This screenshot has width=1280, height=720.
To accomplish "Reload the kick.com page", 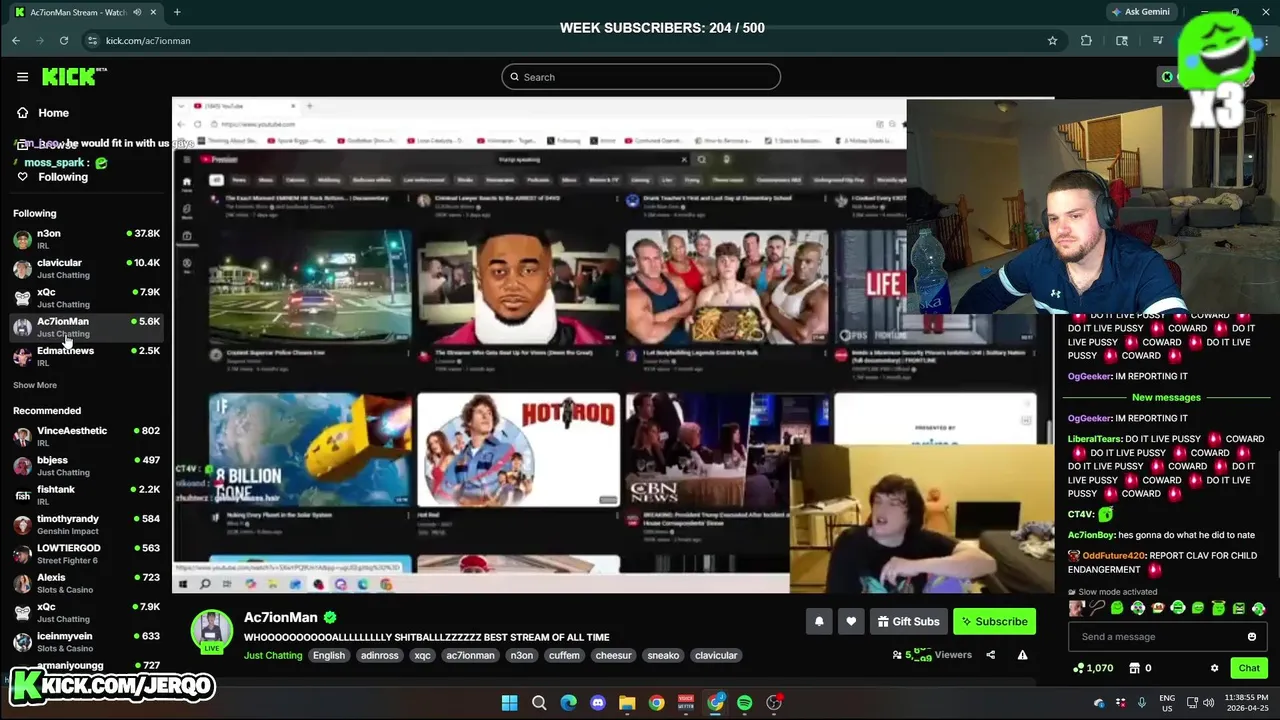I will [x=64, y=40].
